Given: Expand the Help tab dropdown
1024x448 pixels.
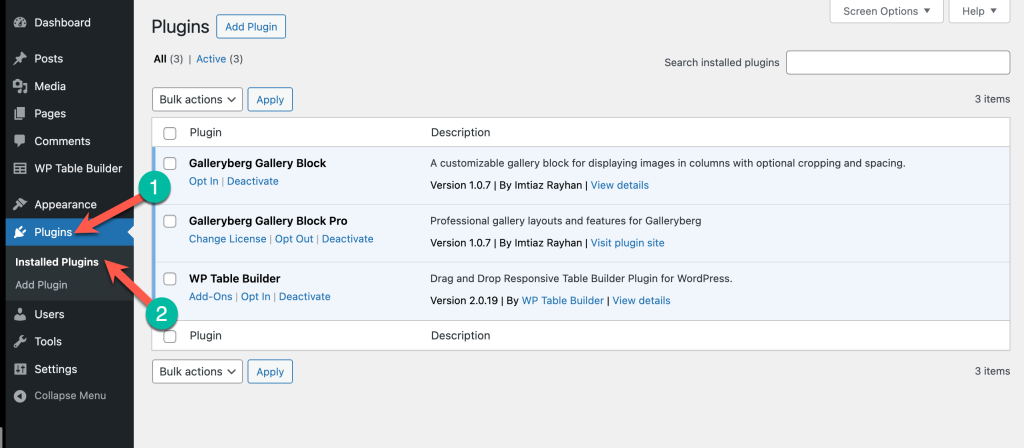Looking at the screenshot, I should point(979,11).
